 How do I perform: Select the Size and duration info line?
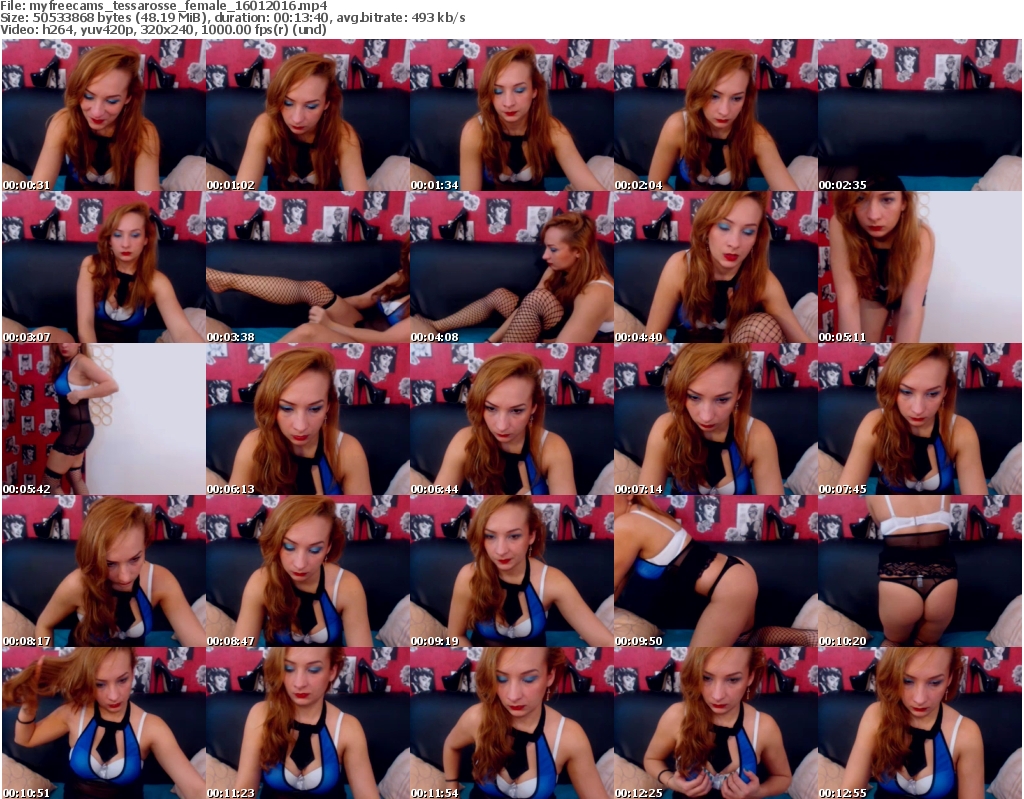(233, 18)
